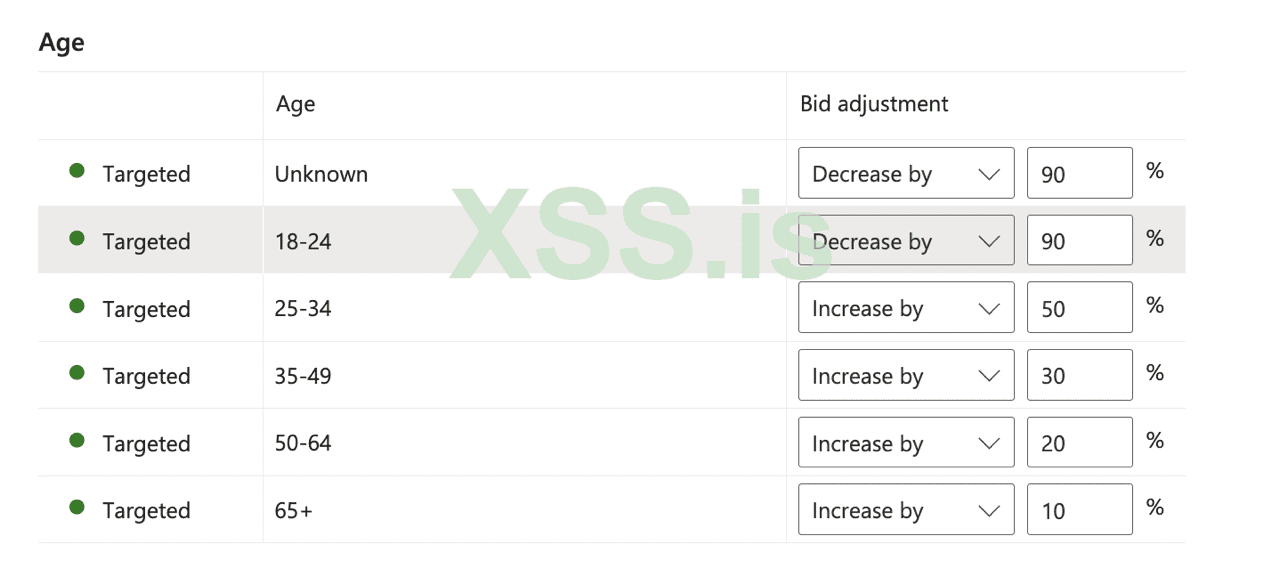
Task: Click the green status dot for 25-34
Action: point(77,306)
